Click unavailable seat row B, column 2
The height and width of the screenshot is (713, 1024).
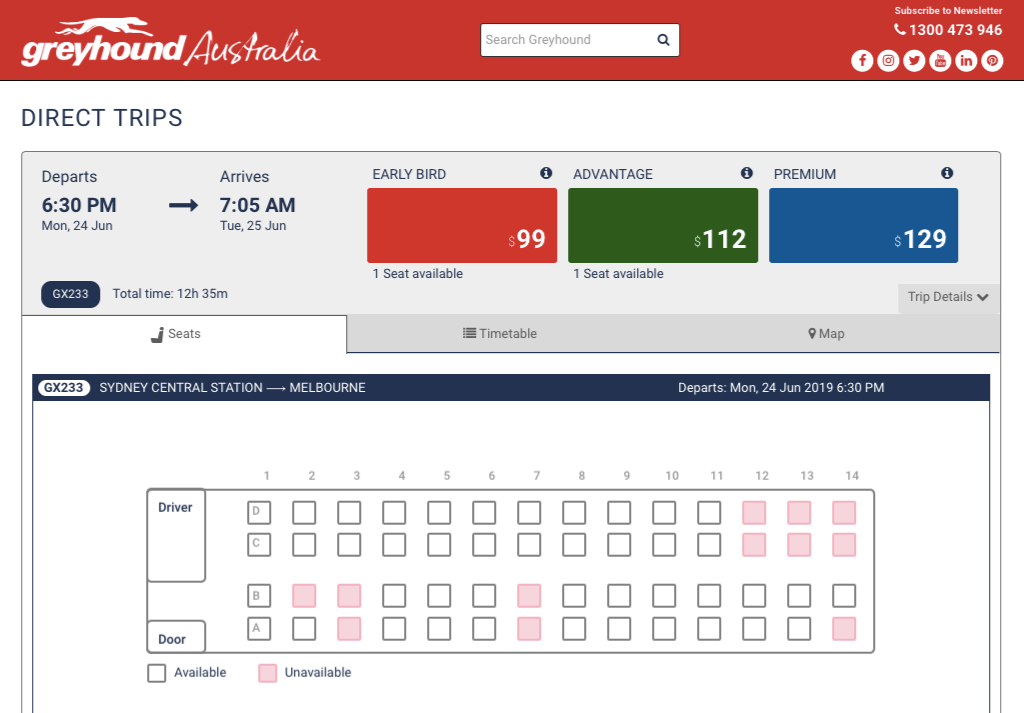click(x=304, y=595)
